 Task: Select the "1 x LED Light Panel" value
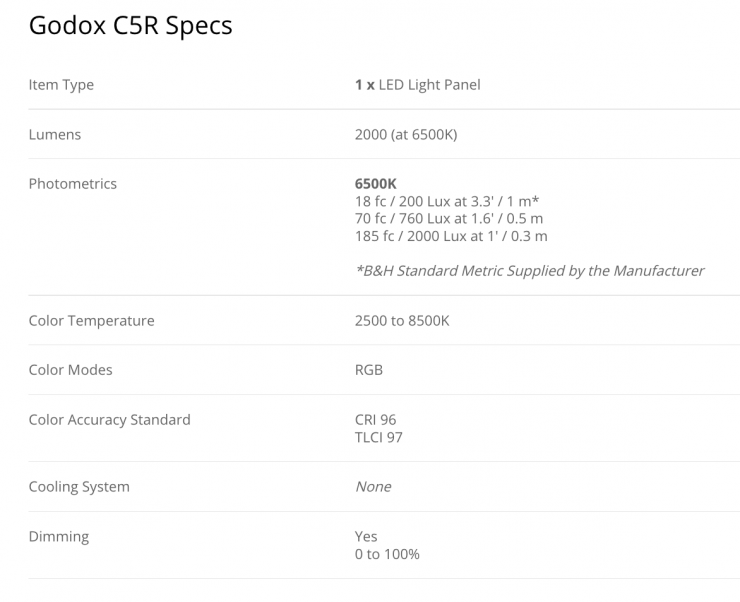click(x=417, y=85)
